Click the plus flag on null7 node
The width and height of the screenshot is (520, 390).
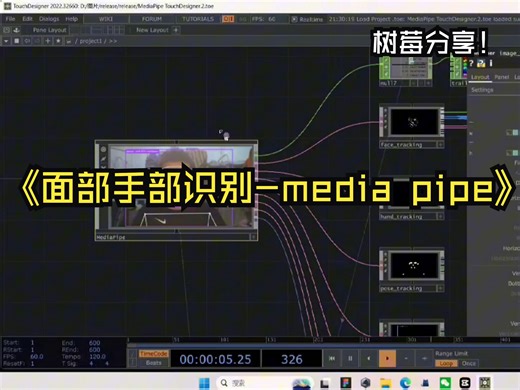pos(428,83)
